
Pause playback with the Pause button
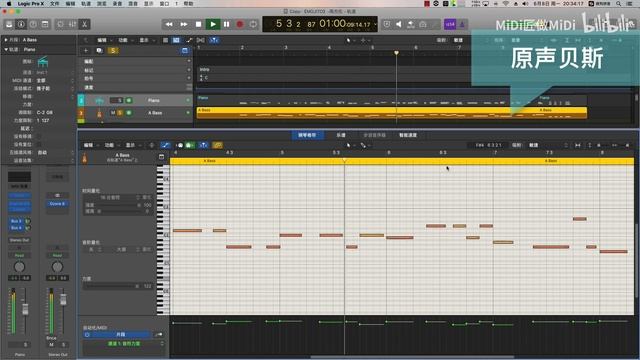[x=227, y=24]
